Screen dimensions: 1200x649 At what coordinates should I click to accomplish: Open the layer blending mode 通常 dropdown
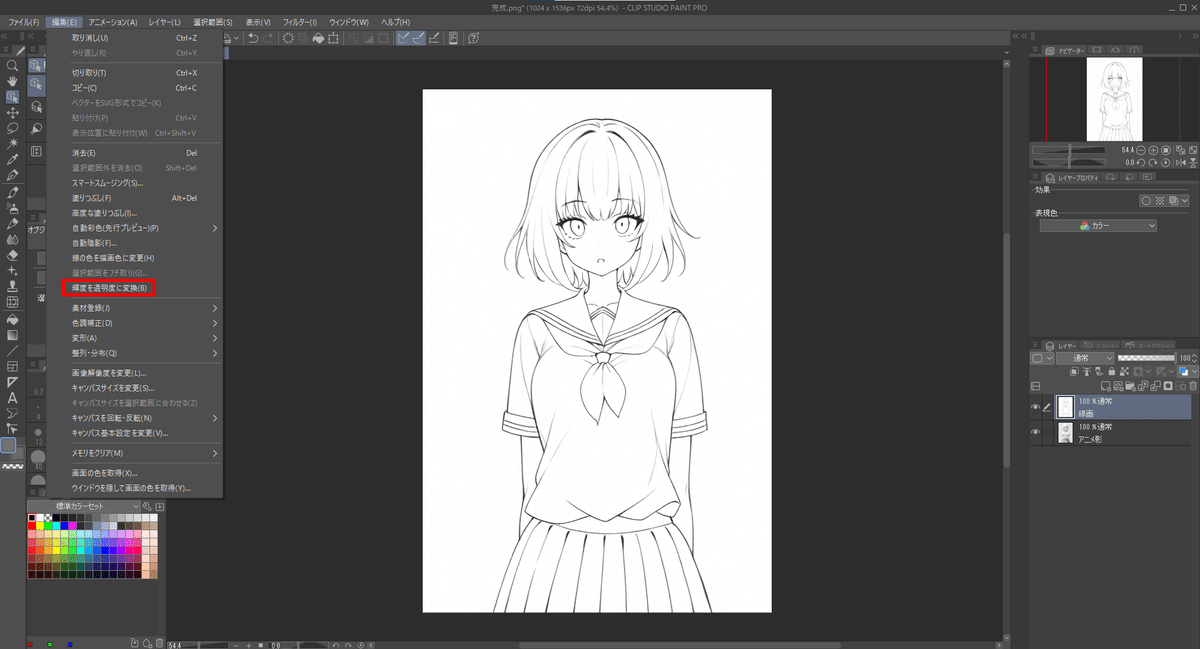tap(1085, 358)
